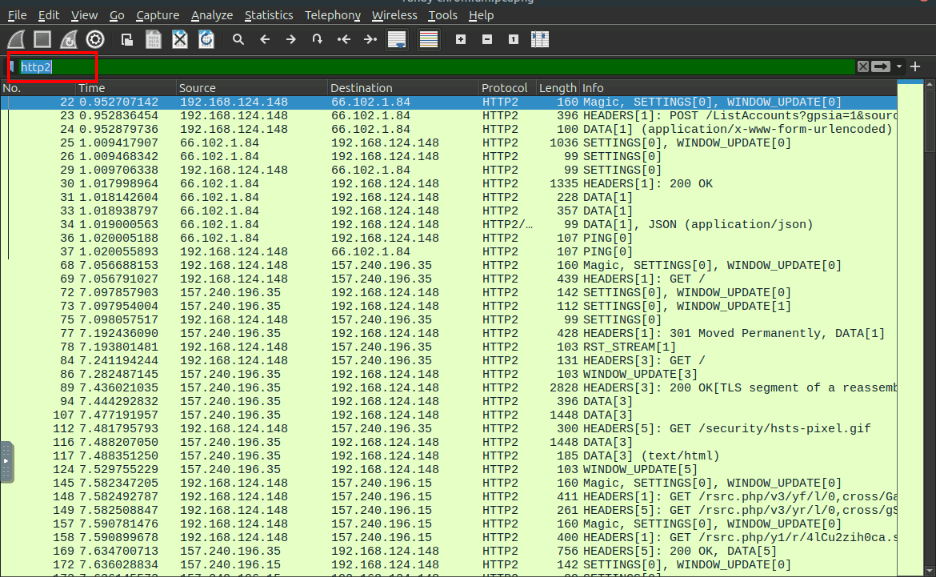Open the display filter history dropdown
Image resolution: width=936 pixels, height=577 pixels.
(x=900, y=66)
